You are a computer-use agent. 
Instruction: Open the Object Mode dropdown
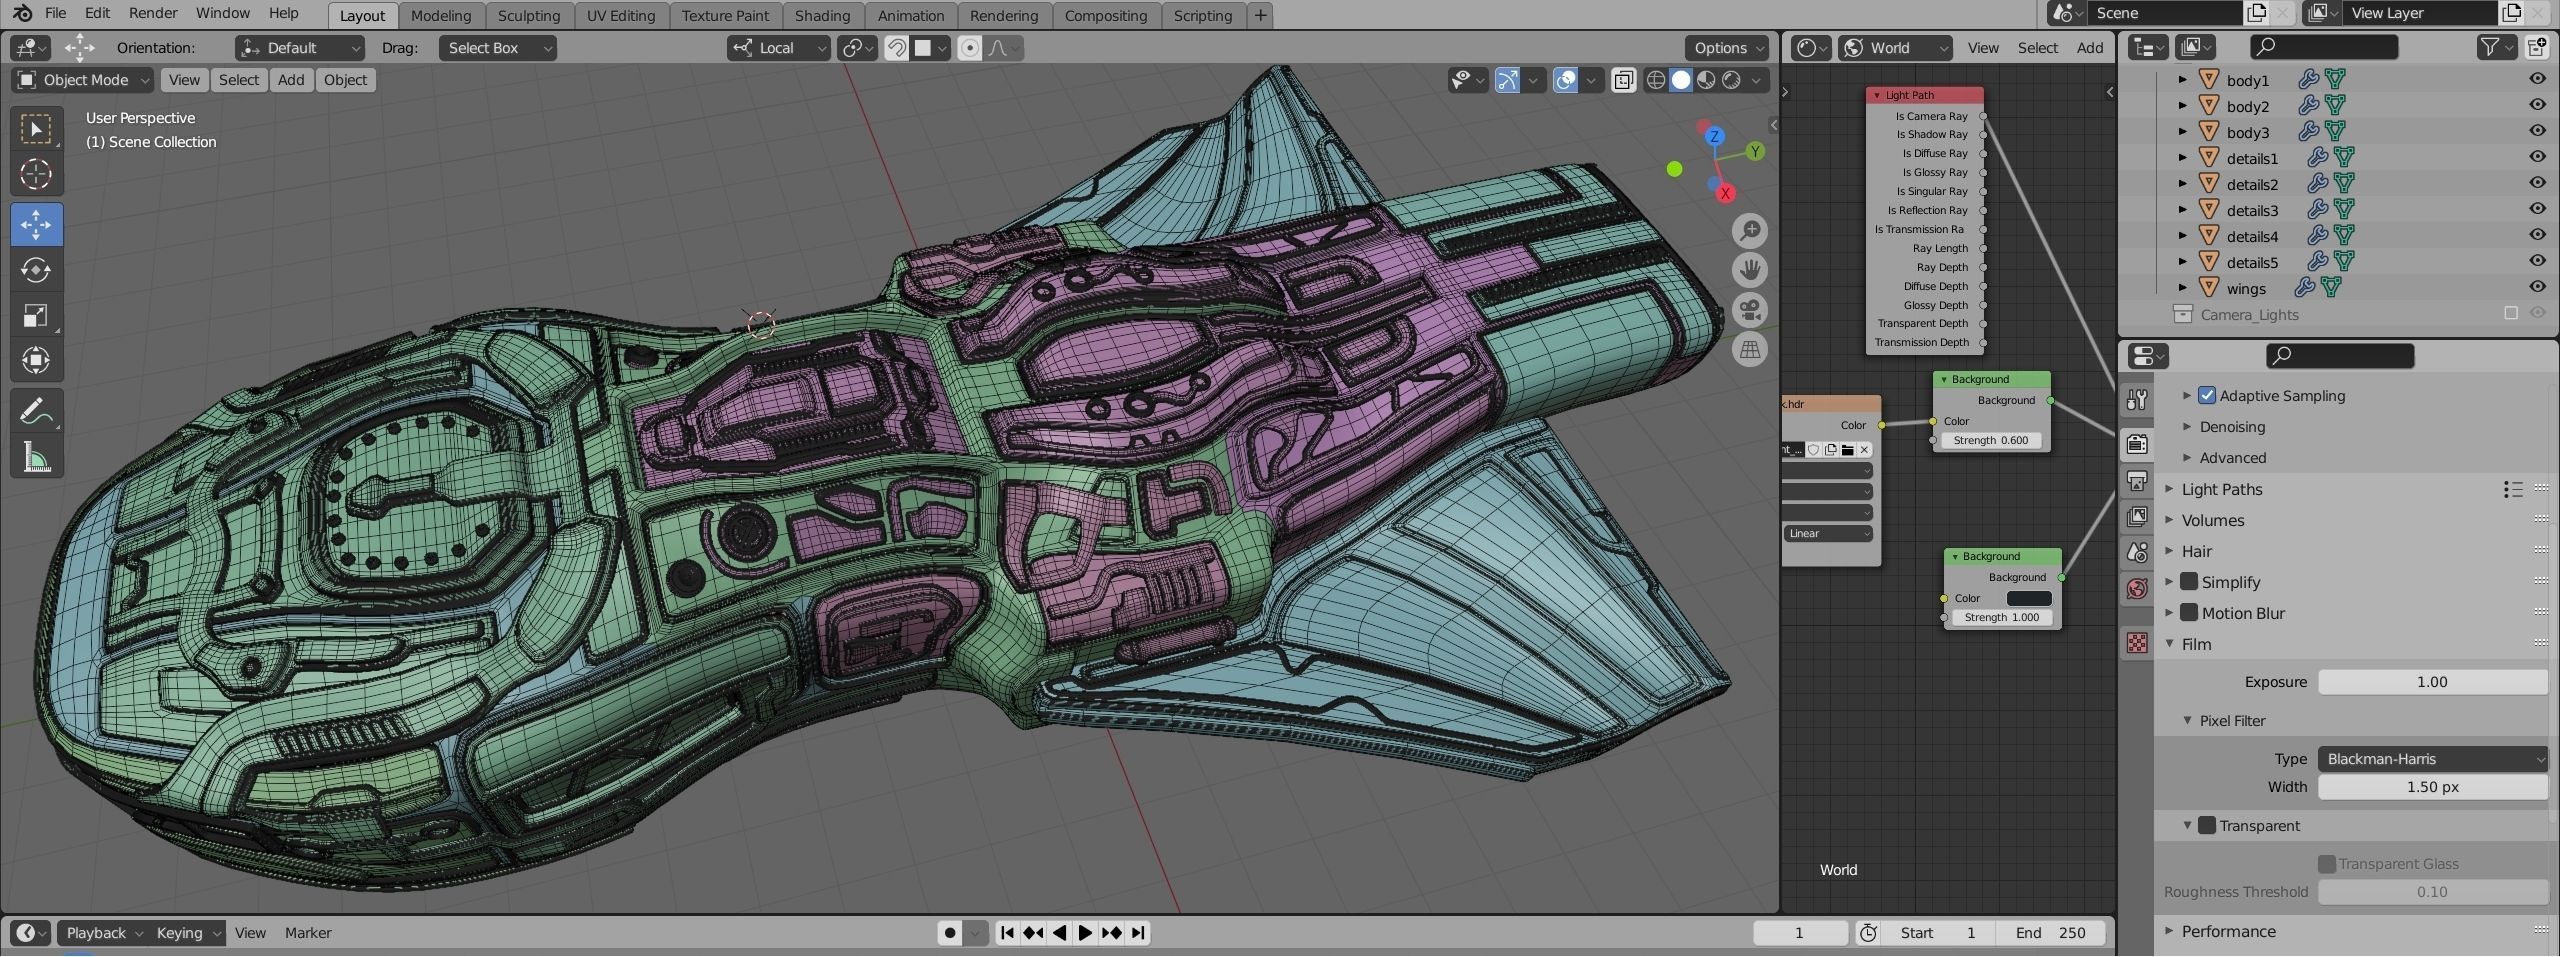pyautogui.click(x=83, y=80)
